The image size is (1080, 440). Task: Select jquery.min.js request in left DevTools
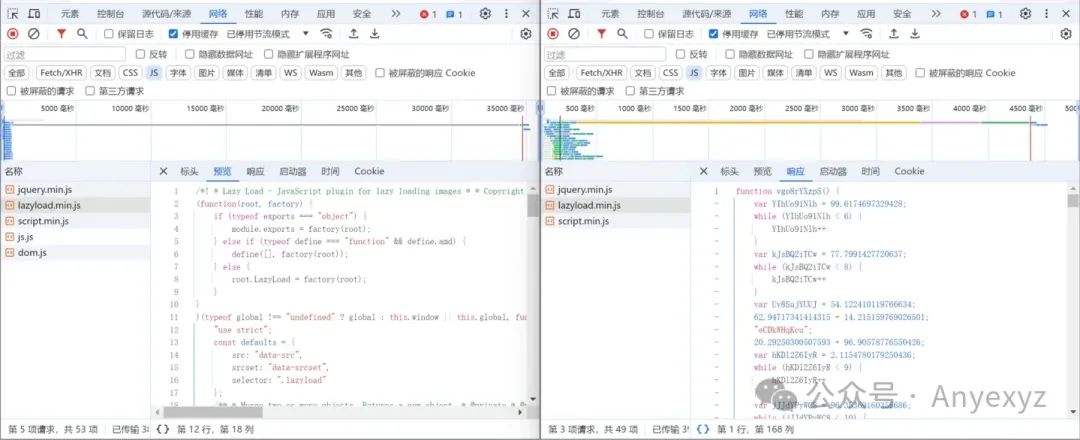pos(75,189)
